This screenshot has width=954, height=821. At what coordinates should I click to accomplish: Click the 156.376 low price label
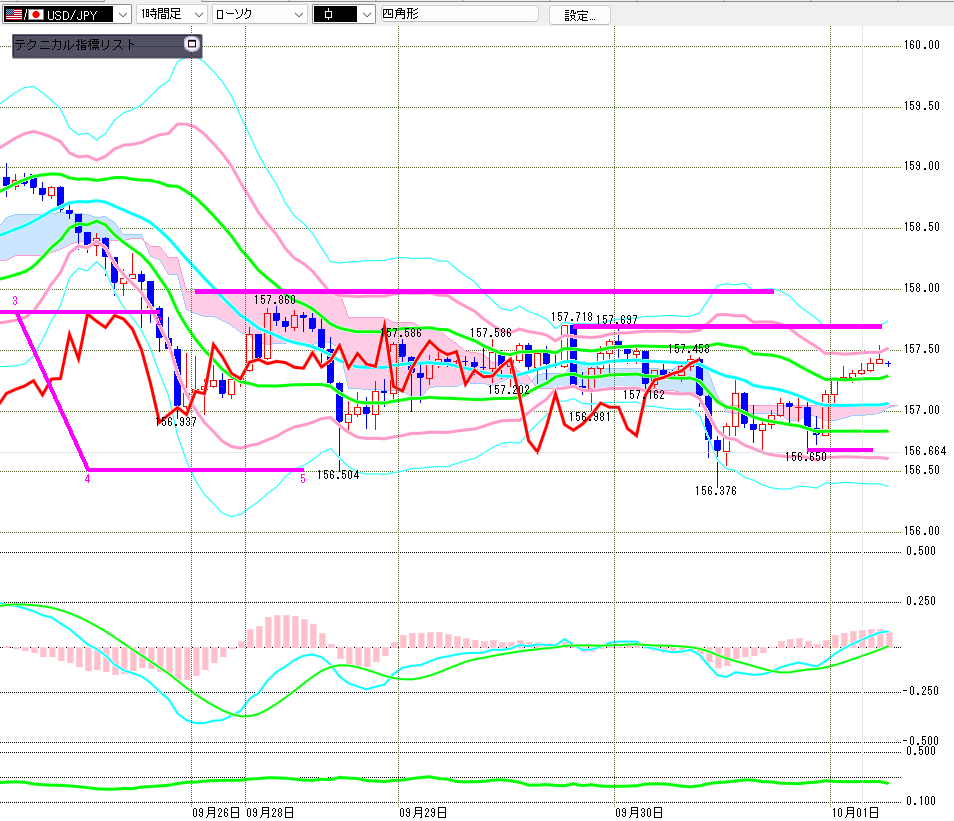[x=716, y=491]
